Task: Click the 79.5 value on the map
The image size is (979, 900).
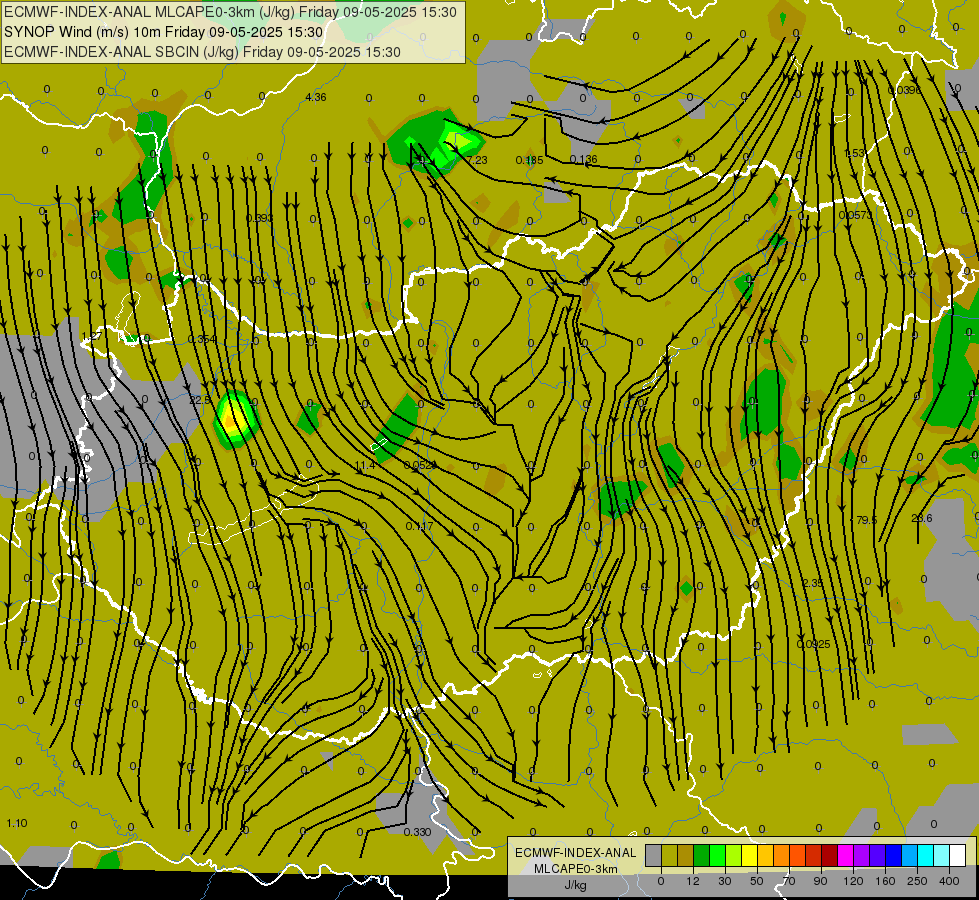Action: [867, 520]
